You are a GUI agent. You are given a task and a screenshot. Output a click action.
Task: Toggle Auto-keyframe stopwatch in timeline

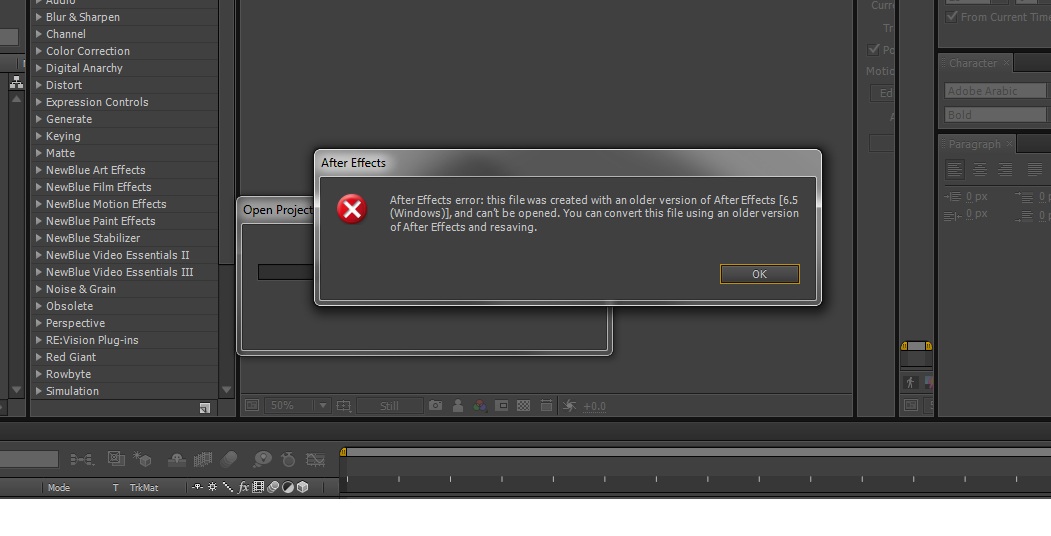(x=288, y=459)
